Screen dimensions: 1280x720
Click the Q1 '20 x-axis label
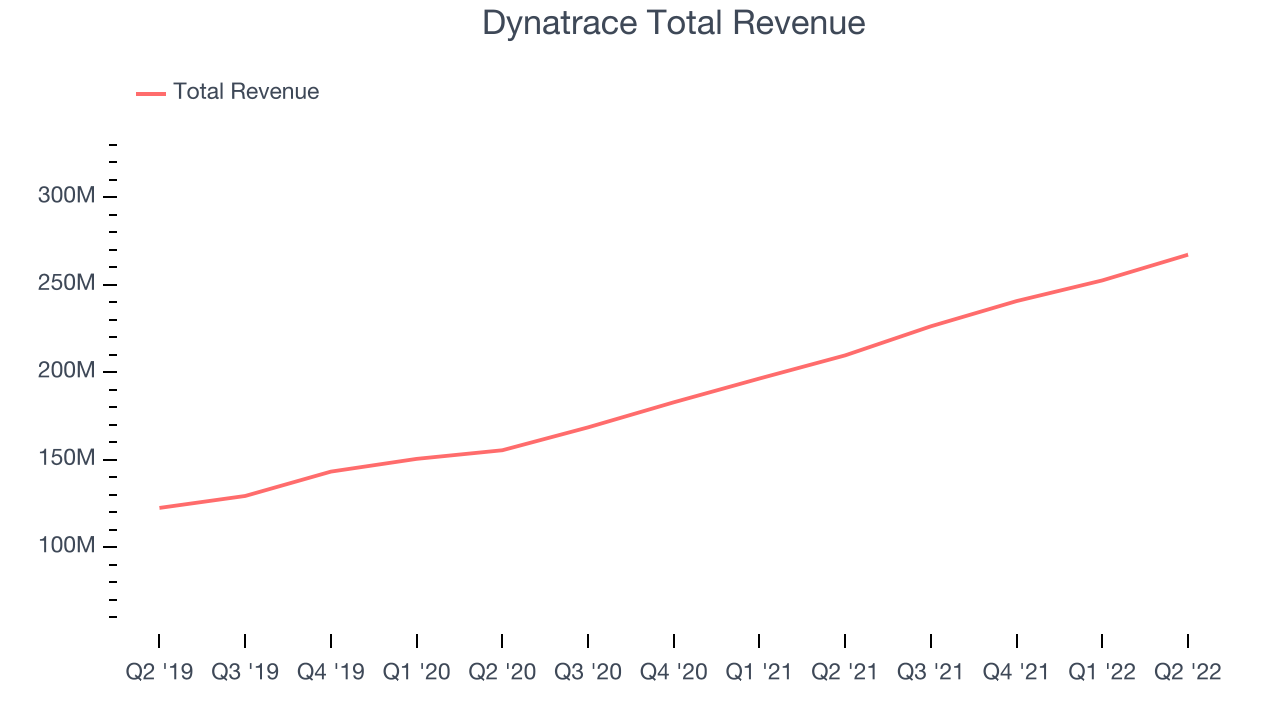tap(417, 672)
